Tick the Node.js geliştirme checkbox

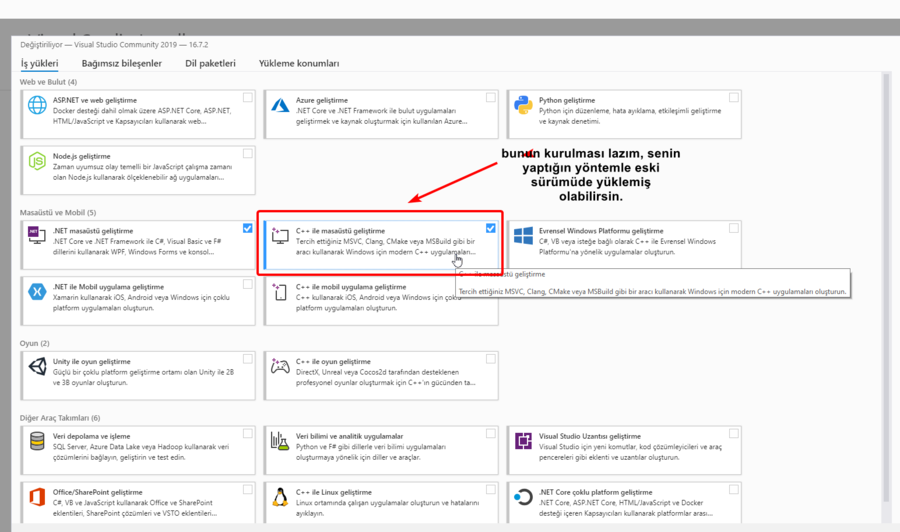pyautogui.click(x=247, y=154)
